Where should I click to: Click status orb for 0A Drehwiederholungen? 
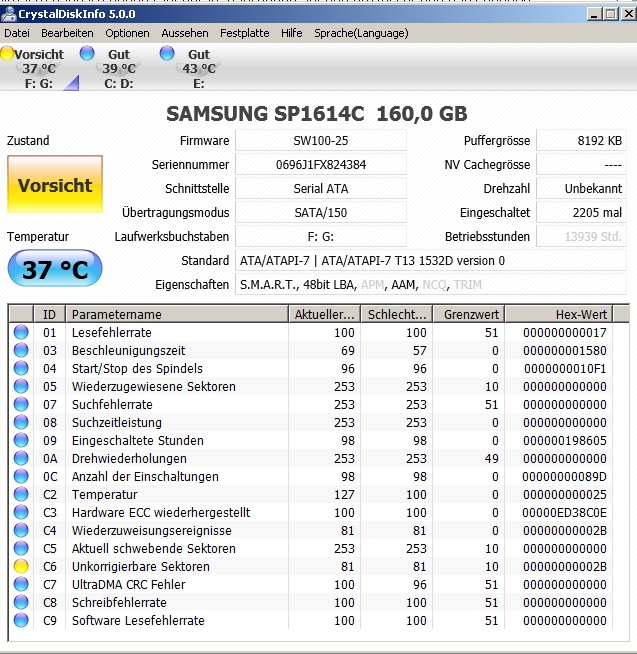click(x=21, y=458)
